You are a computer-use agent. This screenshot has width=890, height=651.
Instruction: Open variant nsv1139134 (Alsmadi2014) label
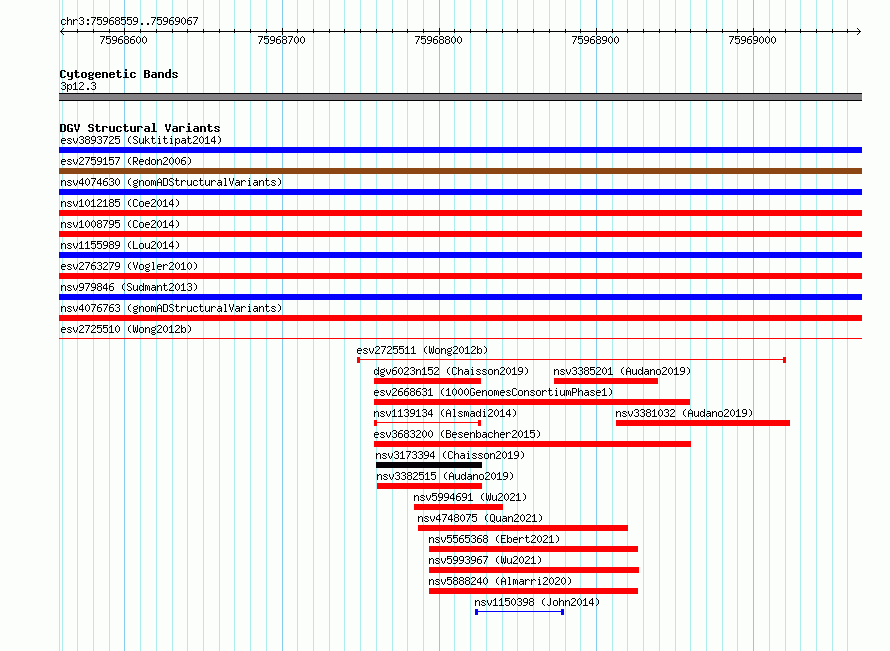tap(445, 413)
